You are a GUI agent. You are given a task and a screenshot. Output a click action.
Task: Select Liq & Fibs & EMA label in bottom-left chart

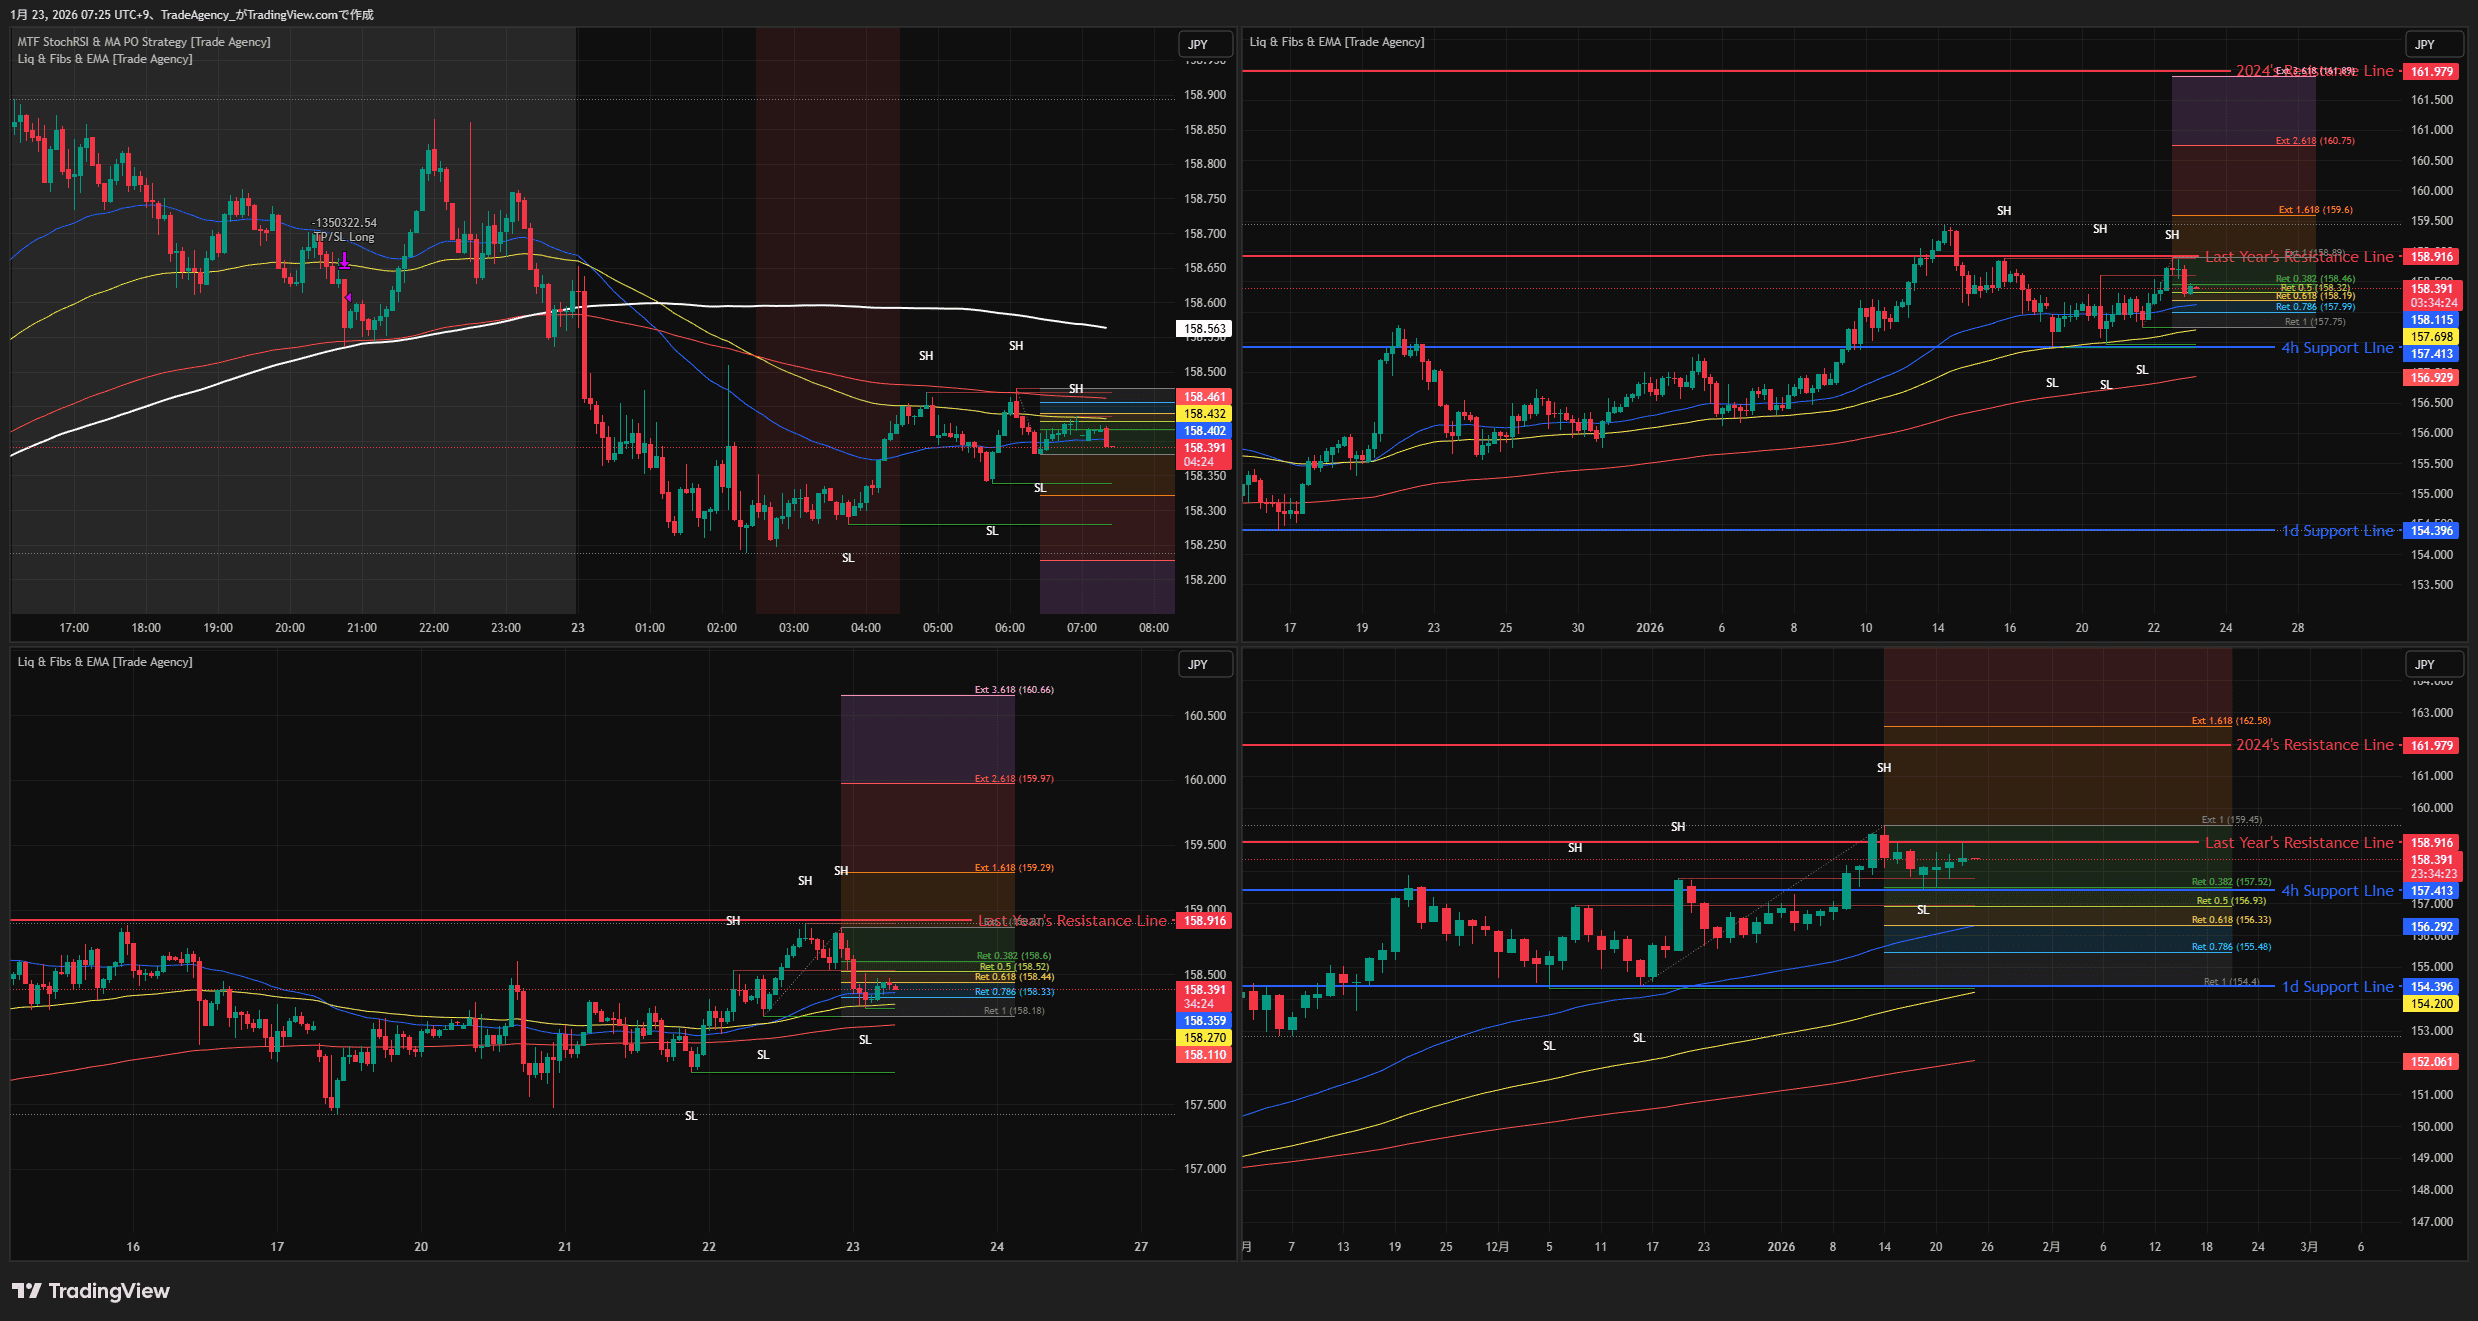(105, 662)
